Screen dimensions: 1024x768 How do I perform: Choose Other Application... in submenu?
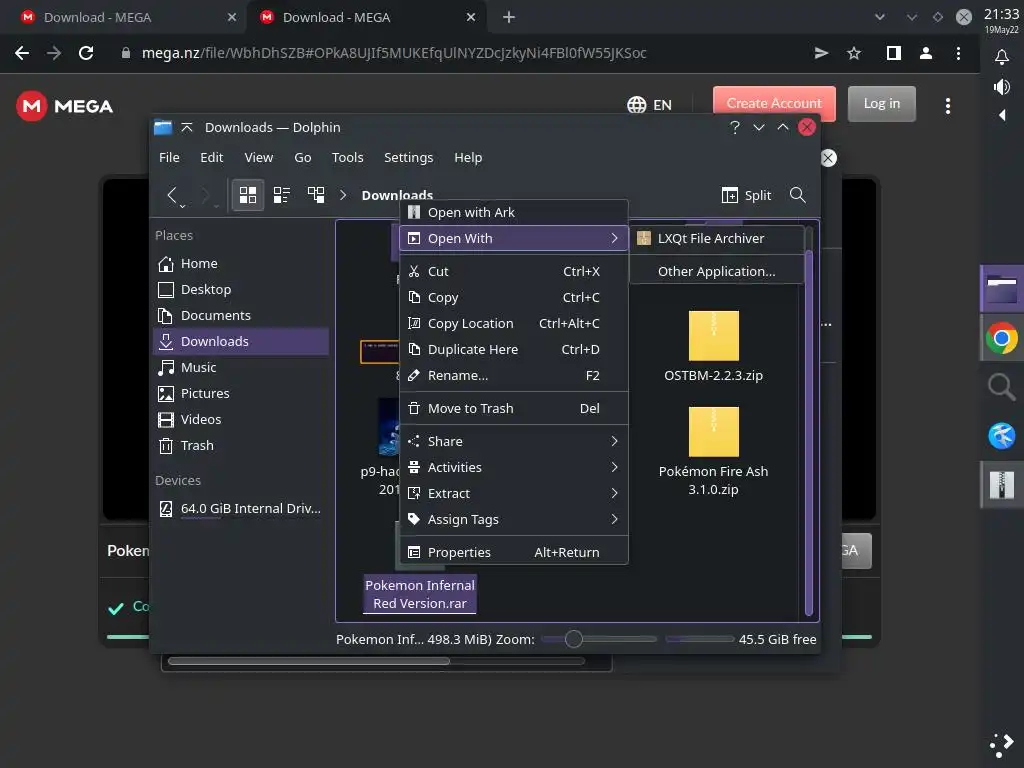point(716,271)
